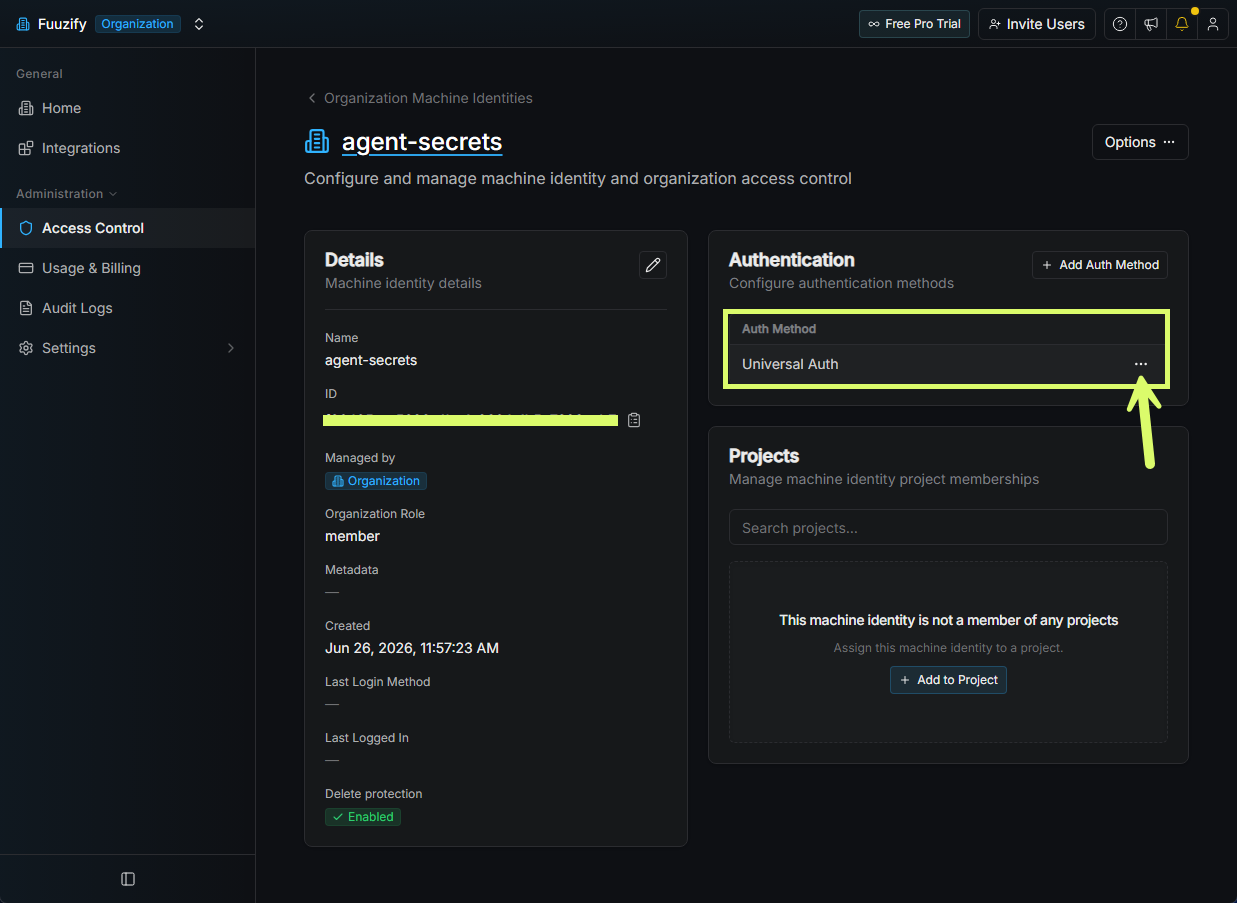Click the edit pencil icon in Details

(x=653, y=265)
